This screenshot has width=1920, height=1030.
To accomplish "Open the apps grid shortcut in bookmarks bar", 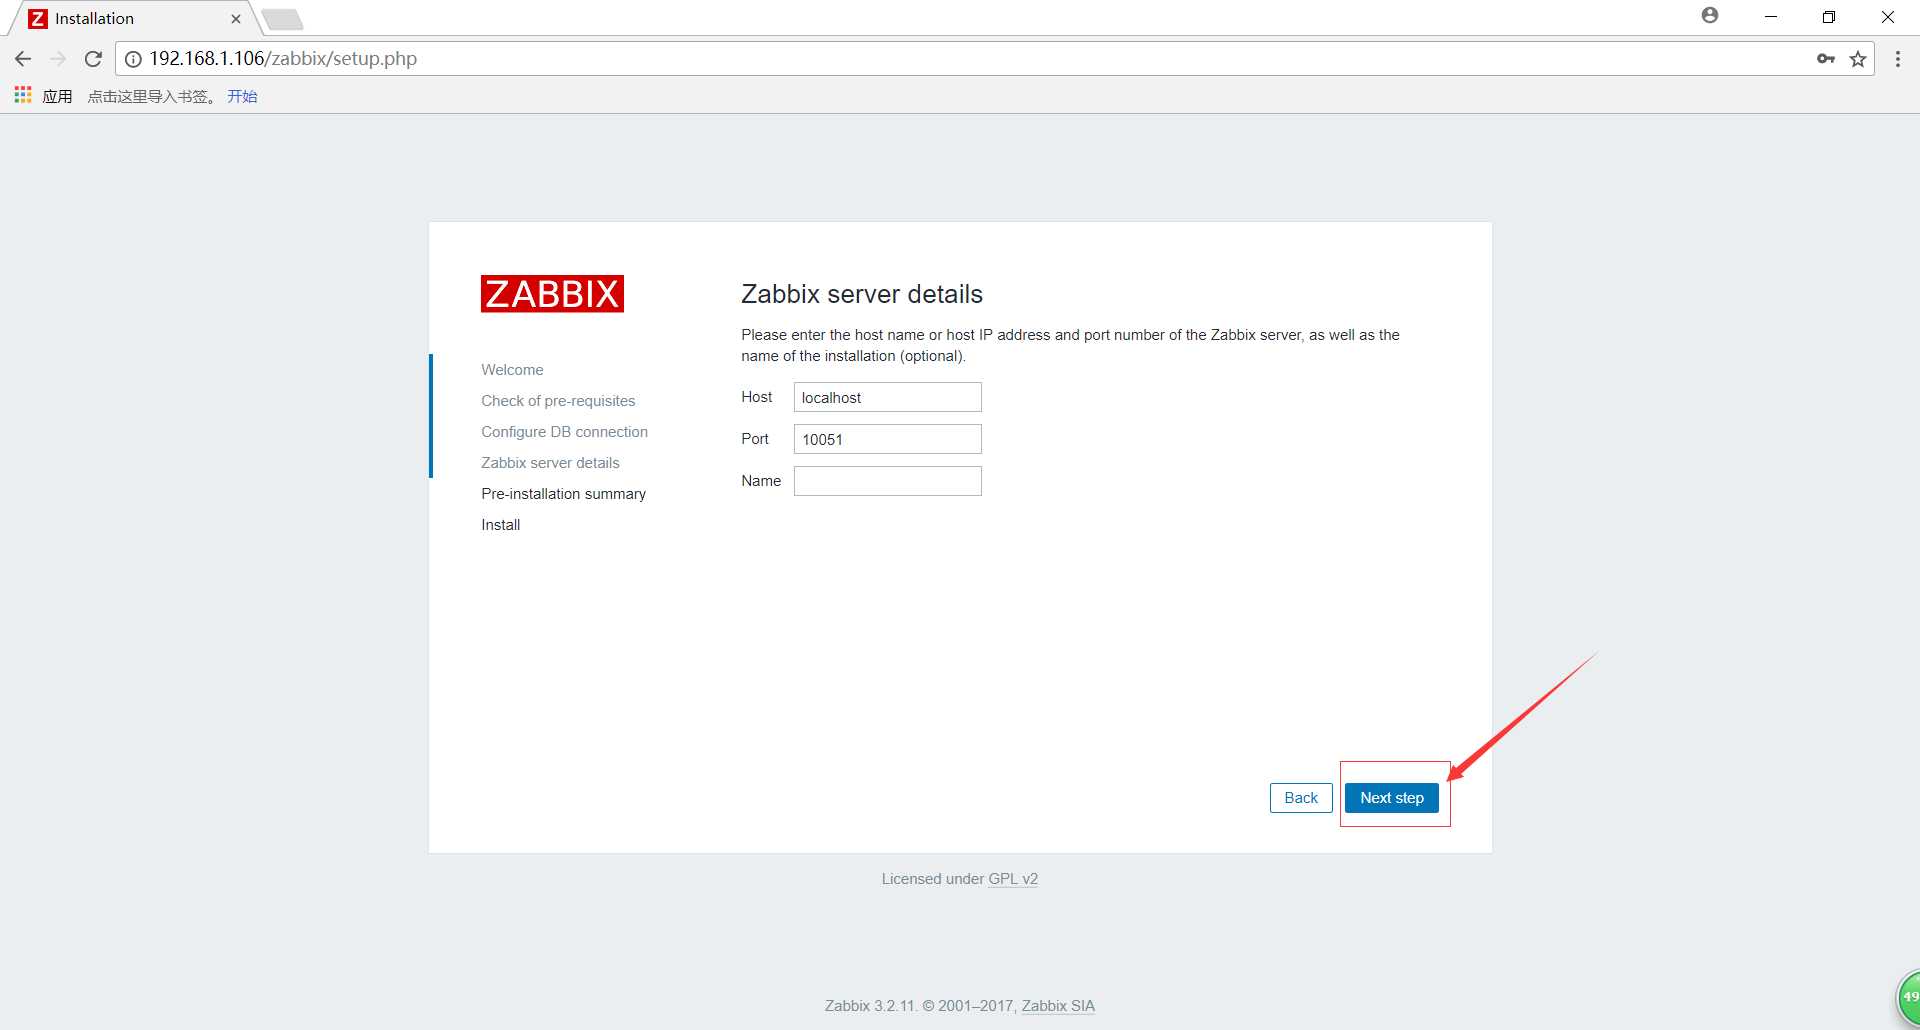I will [x=23, y=95].
